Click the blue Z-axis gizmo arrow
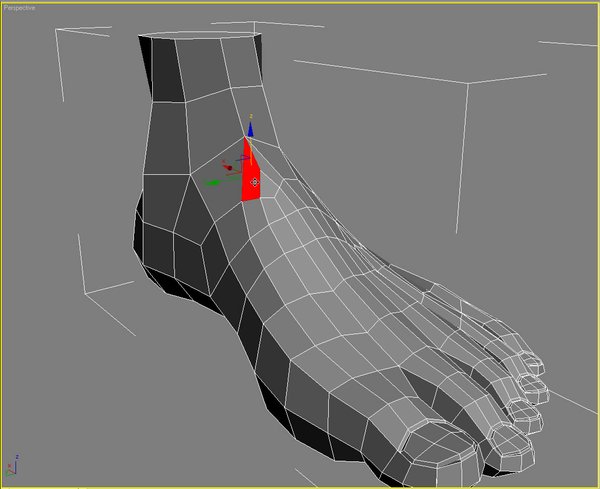The image size is (600, 489). pyautogui.click(x=250, y=130)
